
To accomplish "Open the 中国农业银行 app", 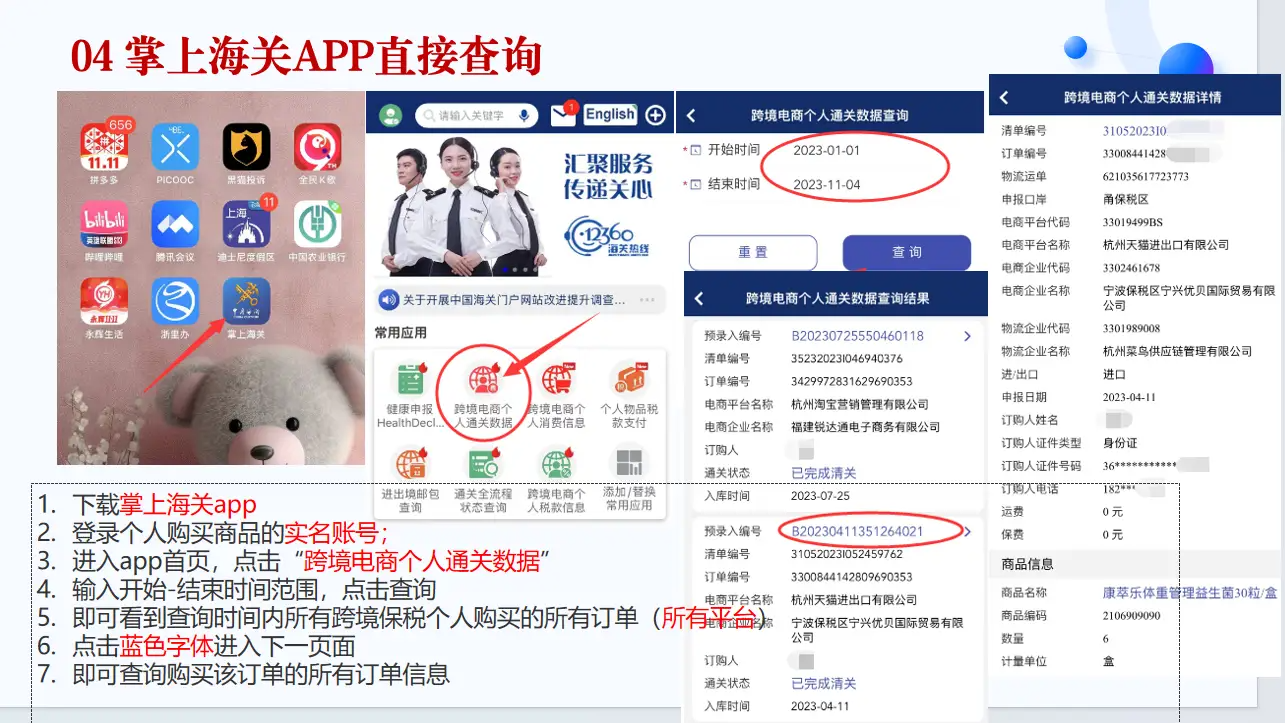I will pos(317,224).
